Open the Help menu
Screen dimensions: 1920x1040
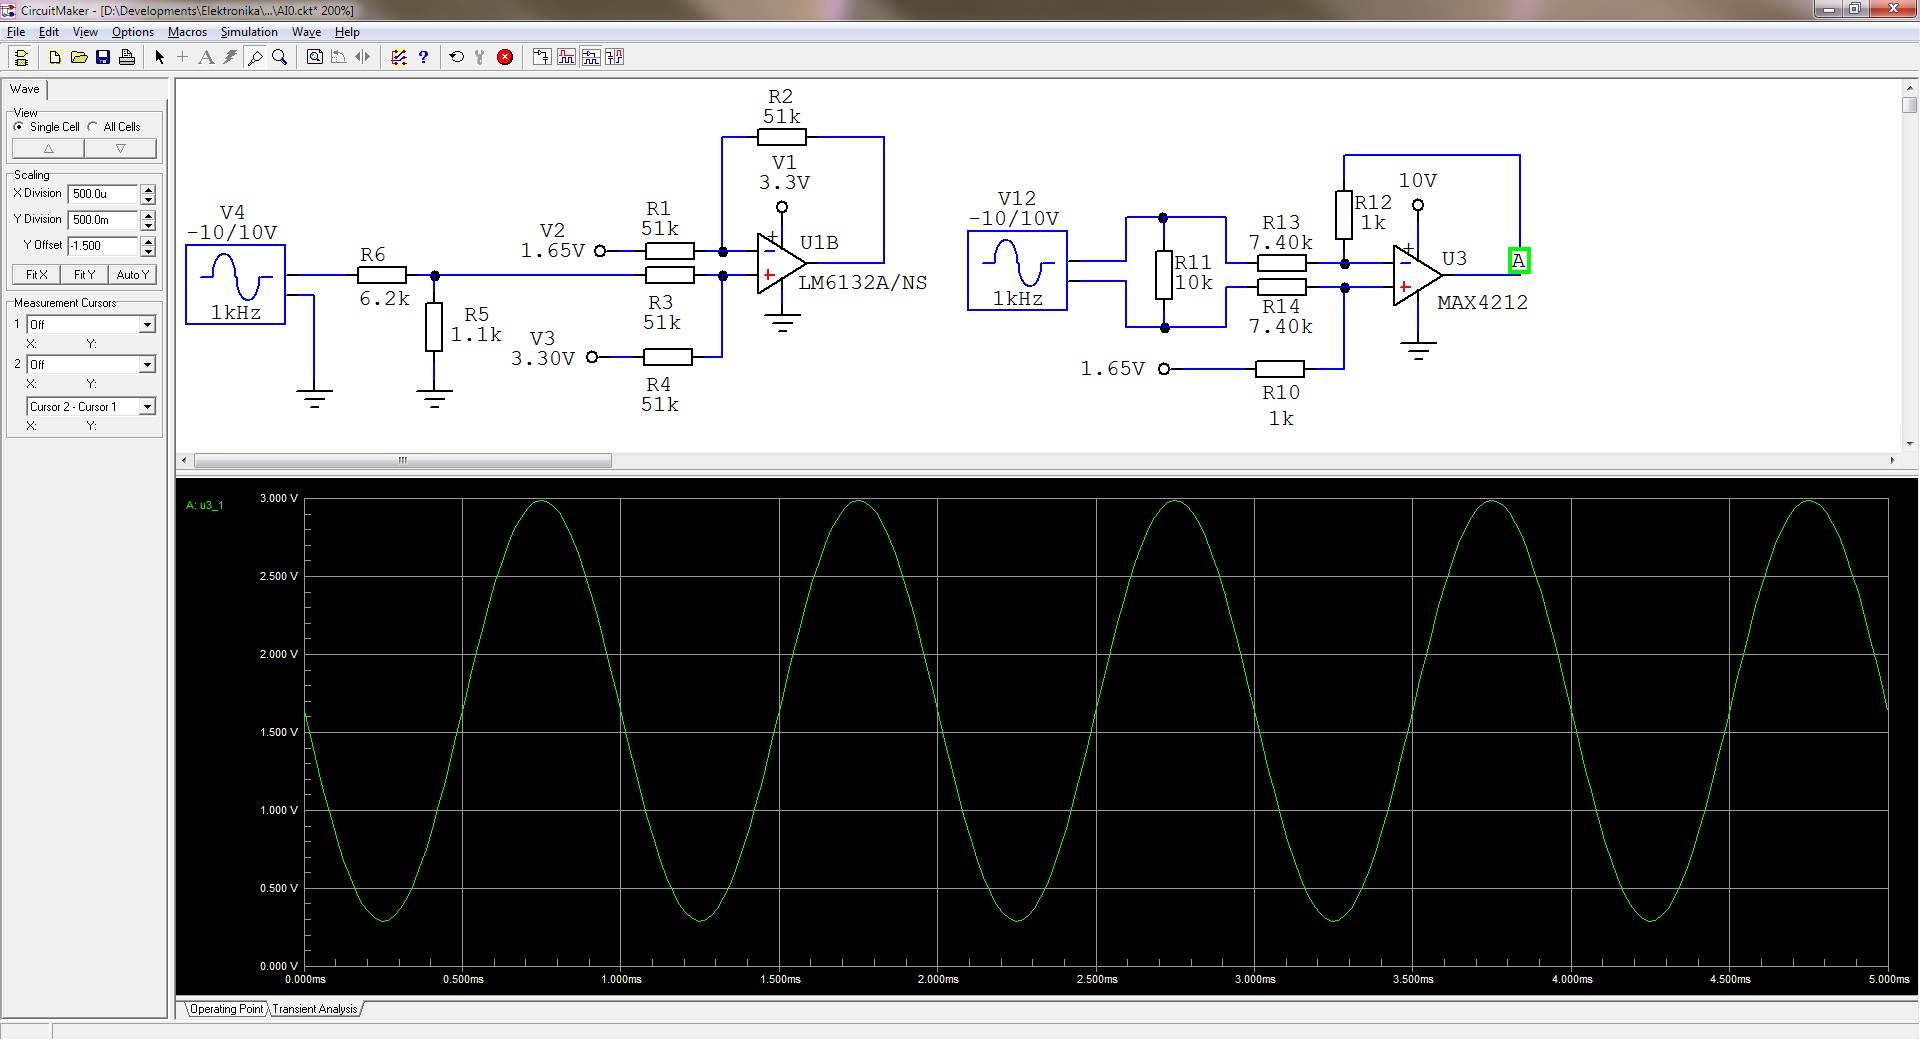(x=347, y=32)
